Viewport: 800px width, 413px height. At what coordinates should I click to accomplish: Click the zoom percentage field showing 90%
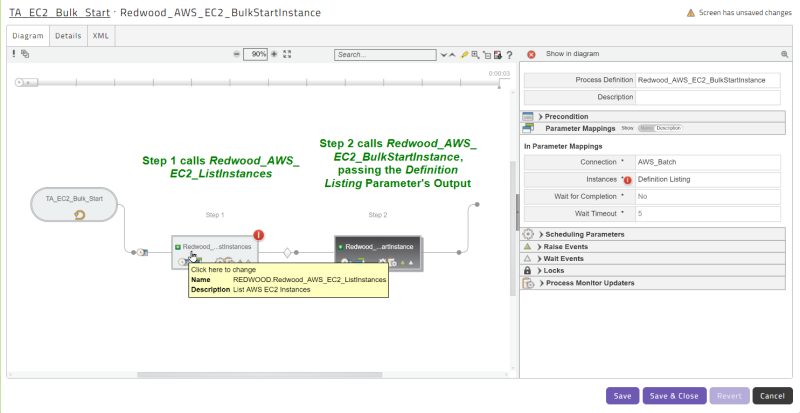(x=255, y=54)
